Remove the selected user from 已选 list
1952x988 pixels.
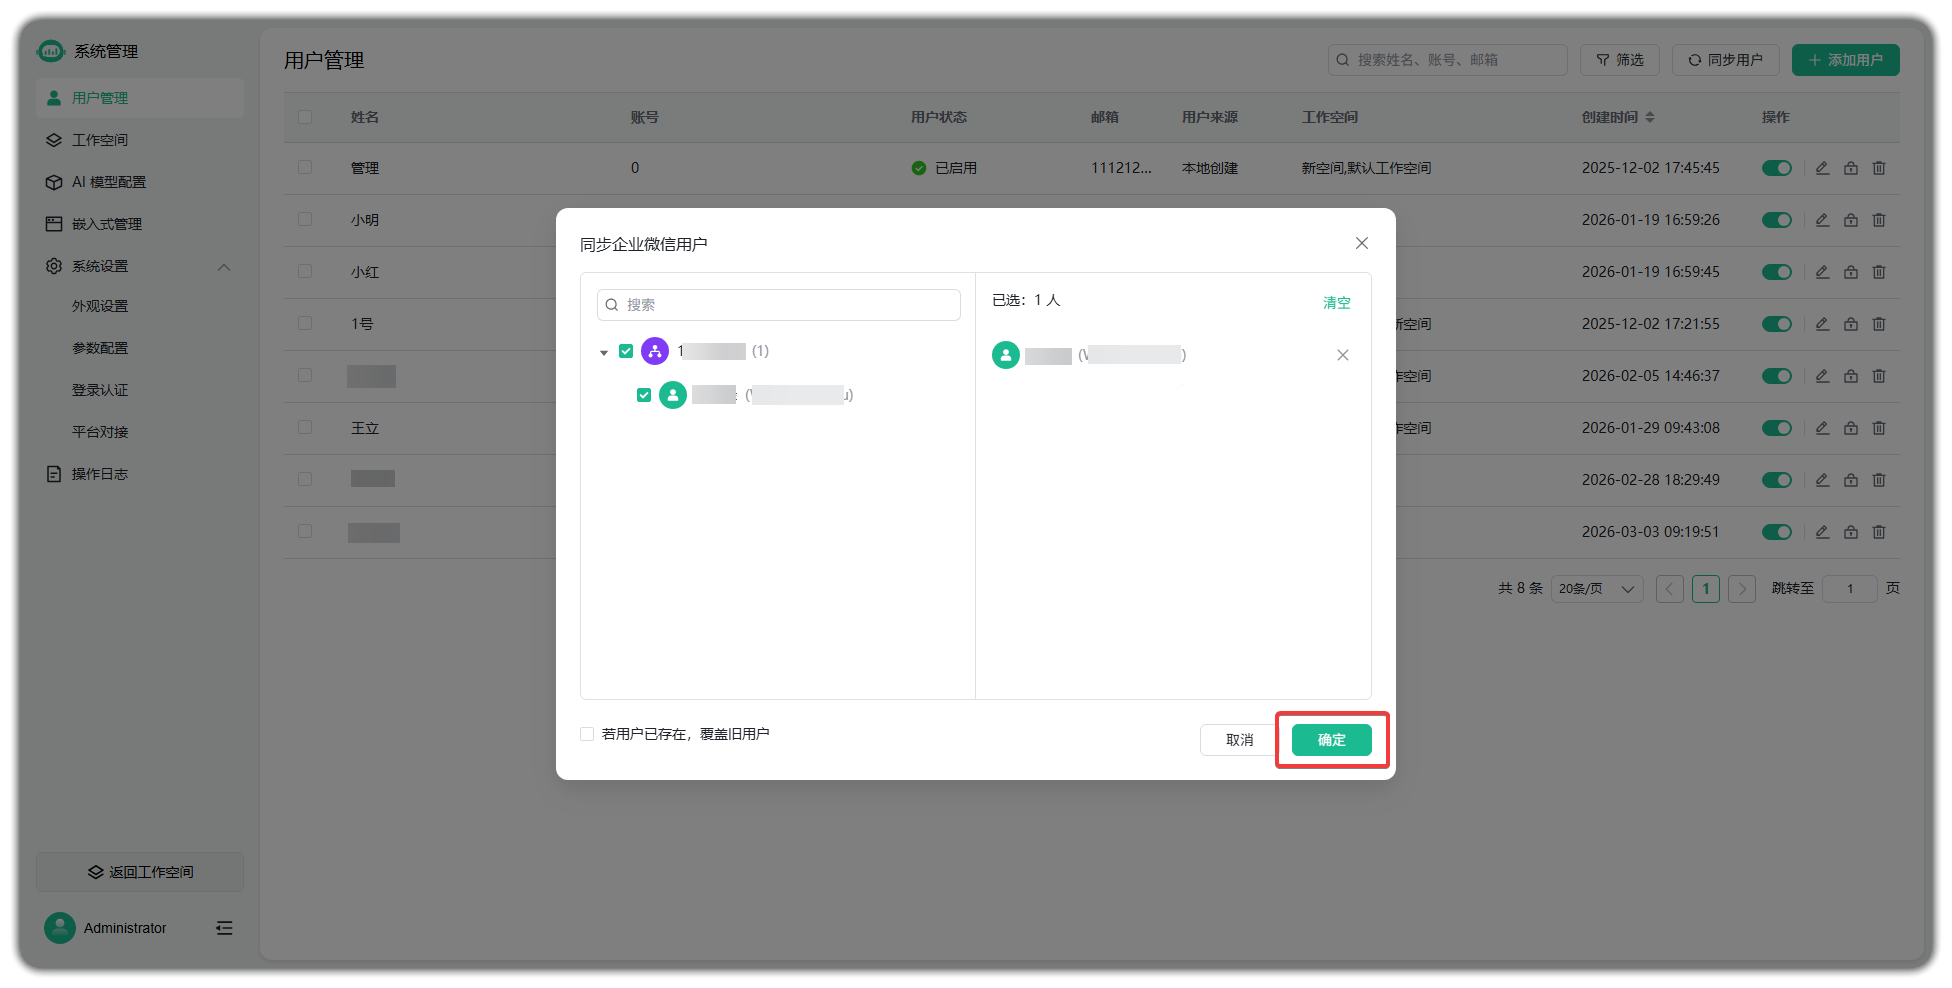click(x=1342, y=355)
